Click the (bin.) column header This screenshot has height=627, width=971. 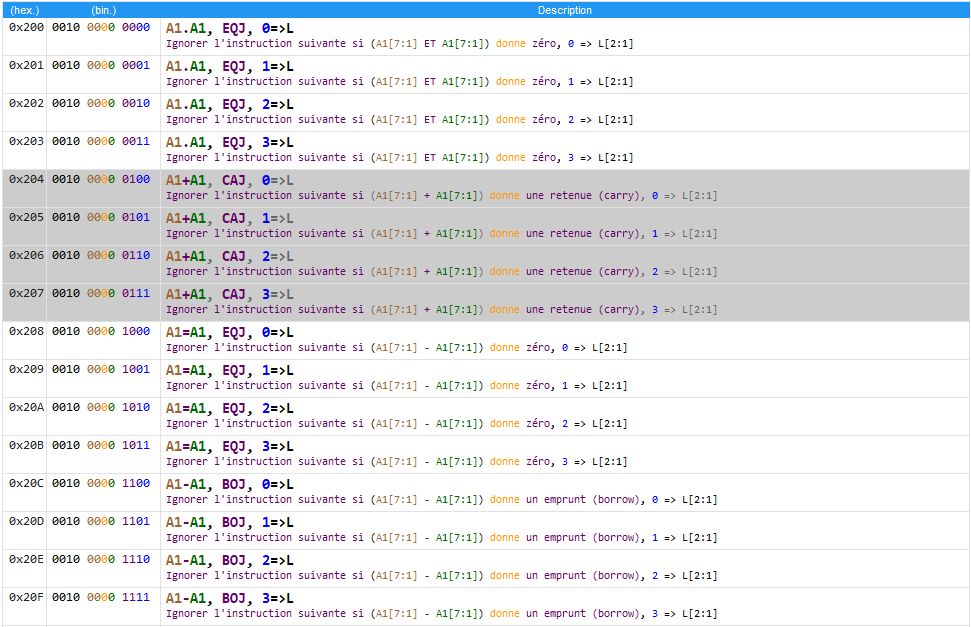[x=103, y=10]
